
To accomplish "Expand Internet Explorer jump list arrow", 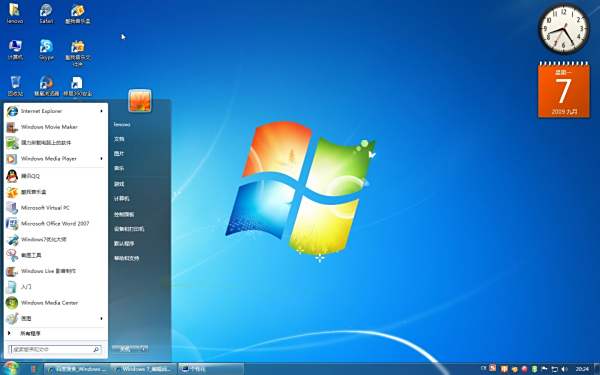I will pyautogui.click(x=101, y=111).
